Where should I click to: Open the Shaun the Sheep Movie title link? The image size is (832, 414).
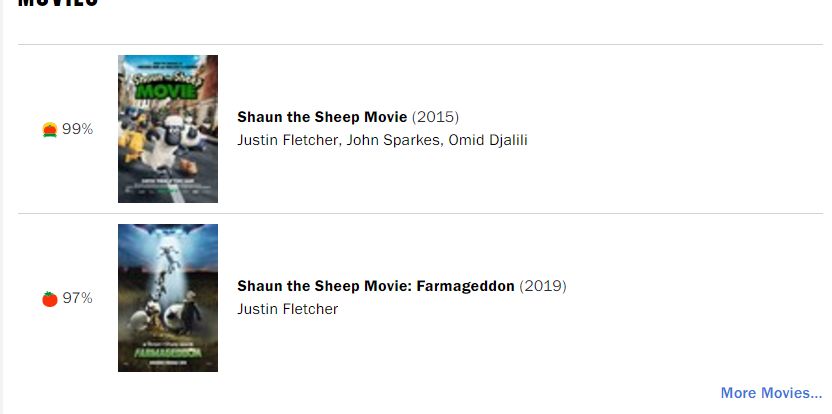point(322,117)
